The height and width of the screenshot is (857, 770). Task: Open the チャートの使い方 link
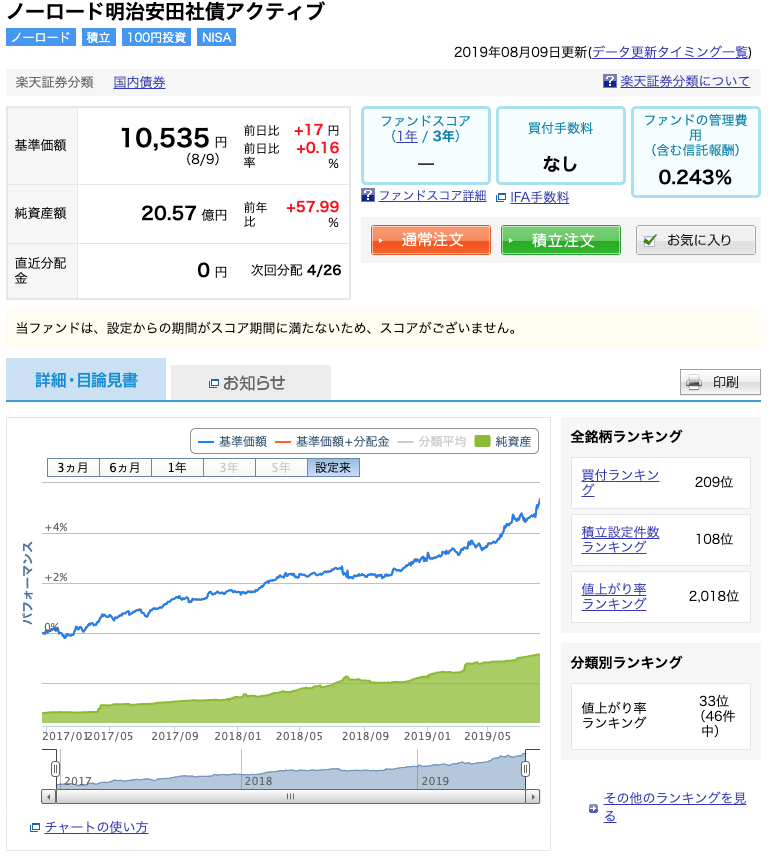pyautogui.click(x=97, y=827)
